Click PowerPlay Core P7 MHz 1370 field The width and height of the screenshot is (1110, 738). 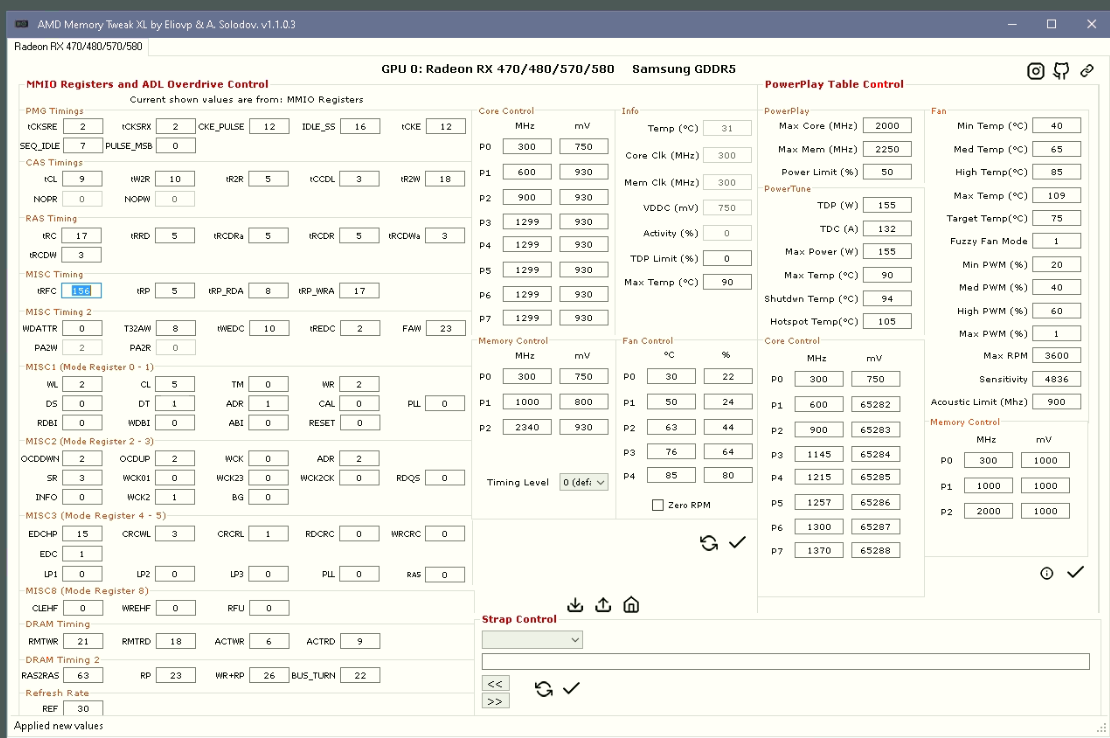(x=819, y=550)
